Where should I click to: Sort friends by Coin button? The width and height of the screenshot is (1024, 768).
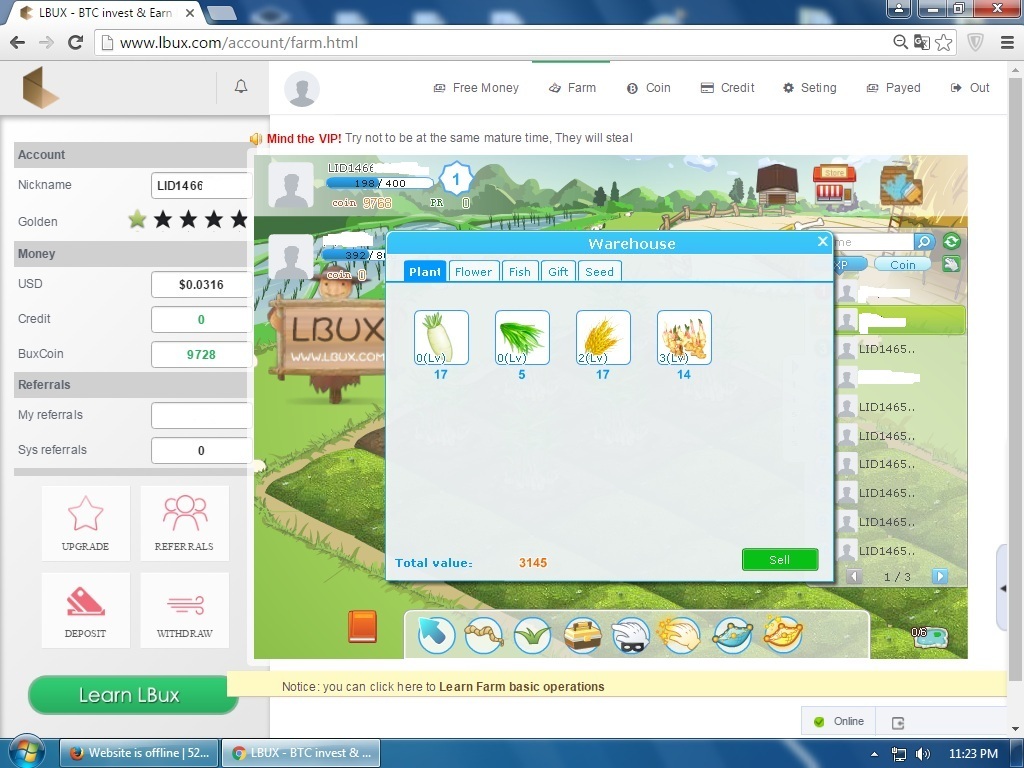point(903,264)
